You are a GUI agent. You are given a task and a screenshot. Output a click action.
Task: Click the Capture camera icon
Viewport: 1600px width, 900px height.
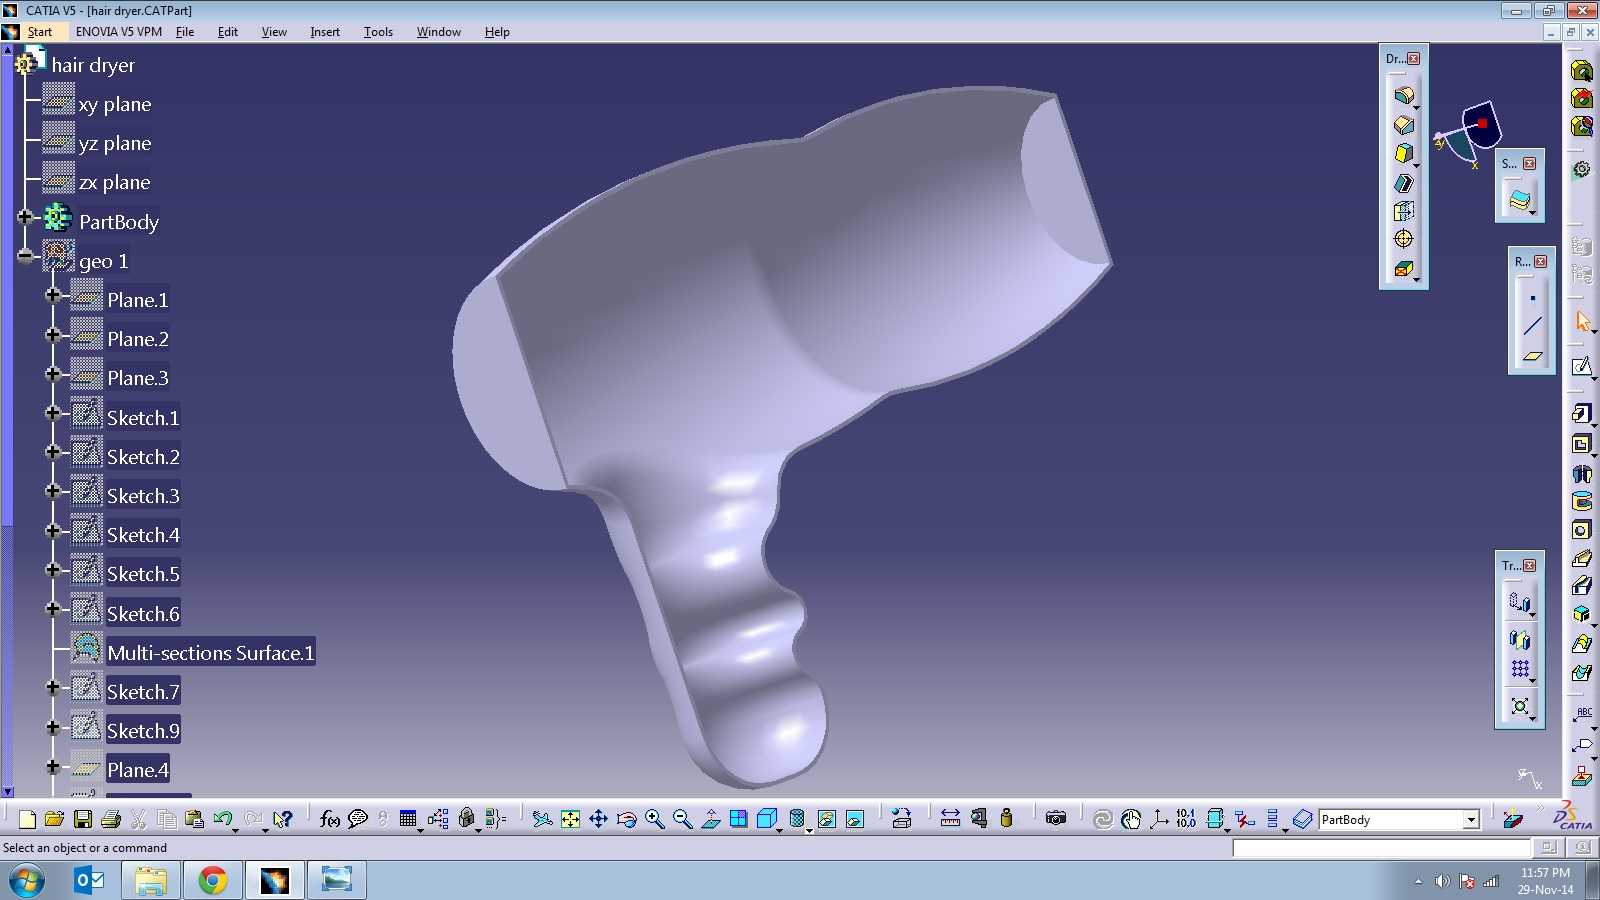point(1056,819)
